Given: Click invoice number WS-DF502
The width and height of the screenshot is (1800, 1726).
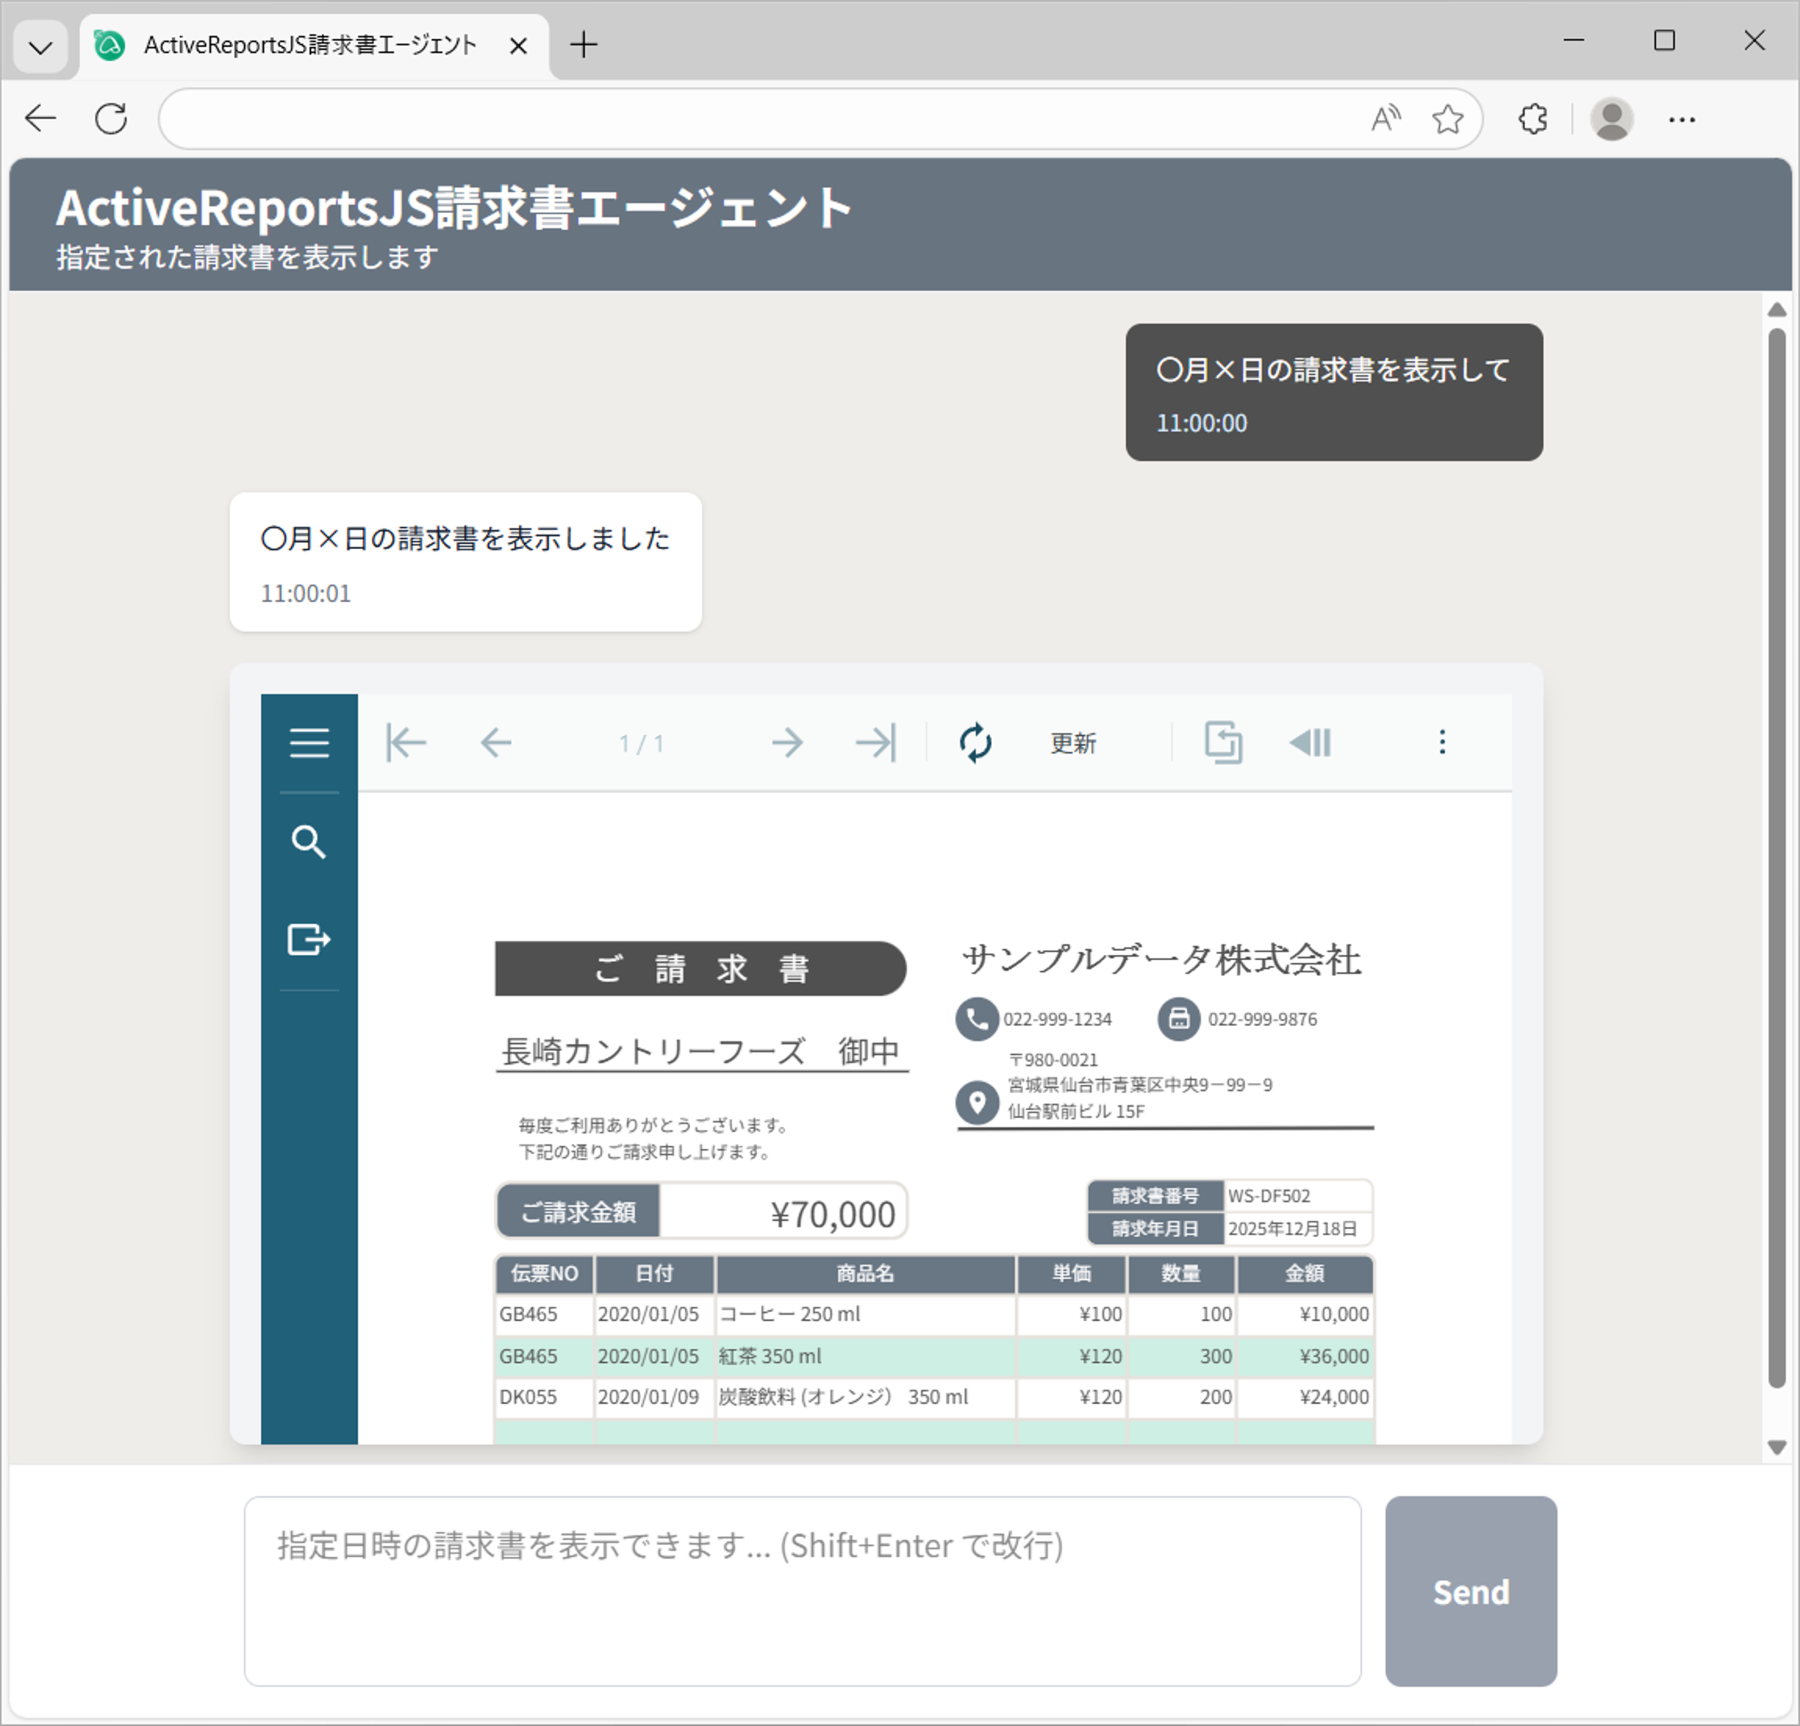Looking at the screenshot, I should click(x=1269, y=1196).
